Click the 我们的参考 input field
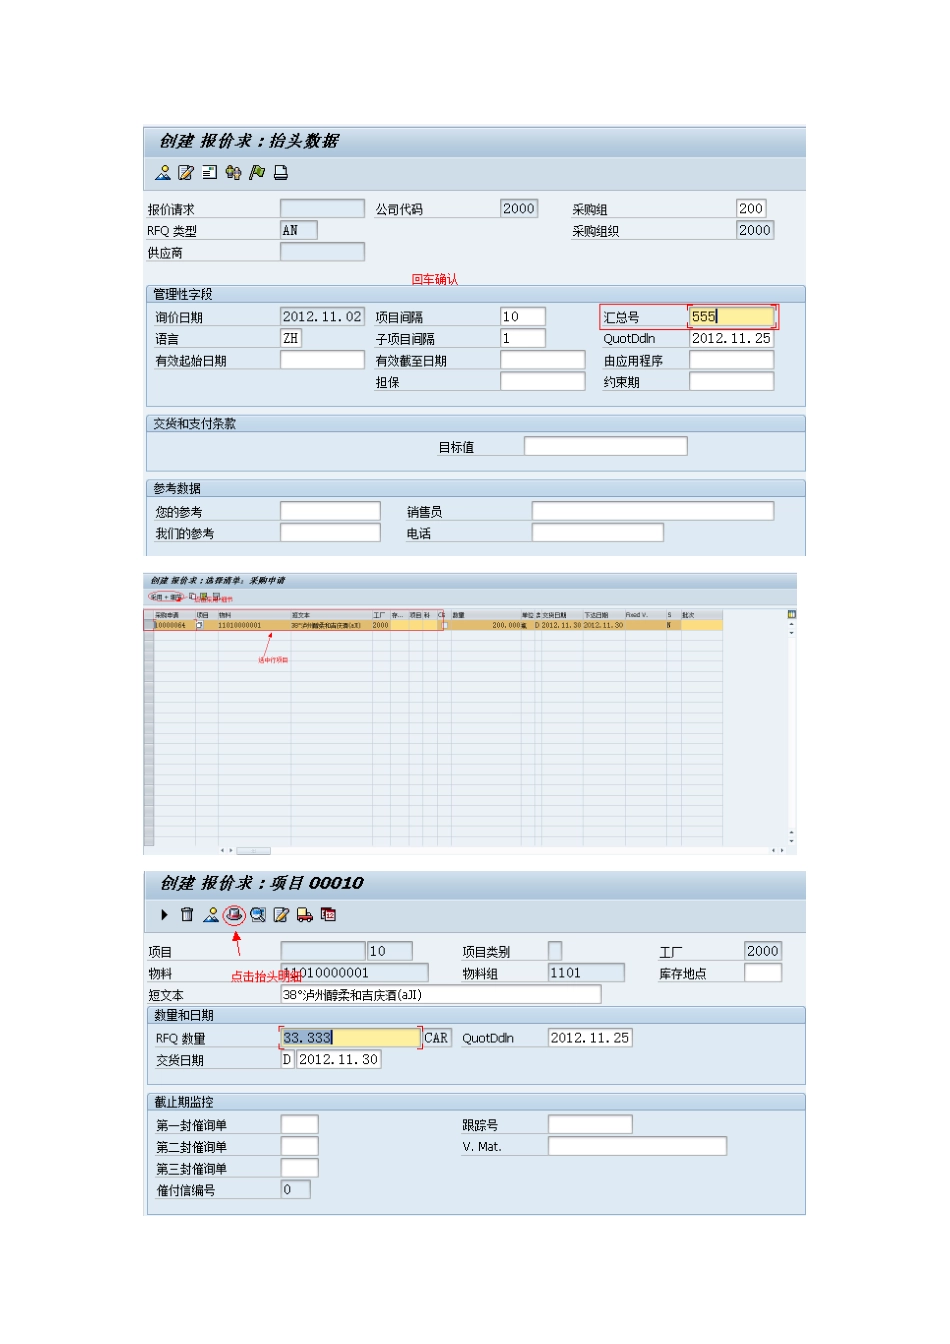Viewport: 950px width, 1344px height. pos(330,533)
